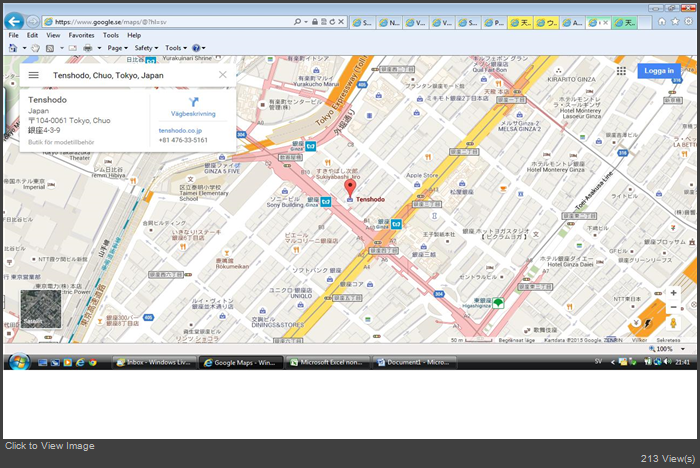Close the active browser tab

(x=605, y=22)
